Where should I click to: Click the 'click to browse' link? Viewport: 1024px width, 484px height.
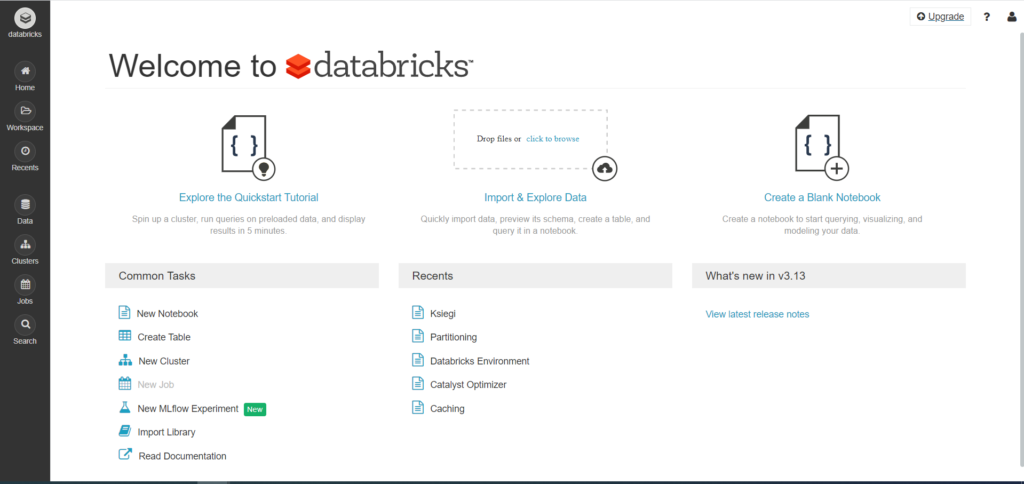(x=552, y=139)
